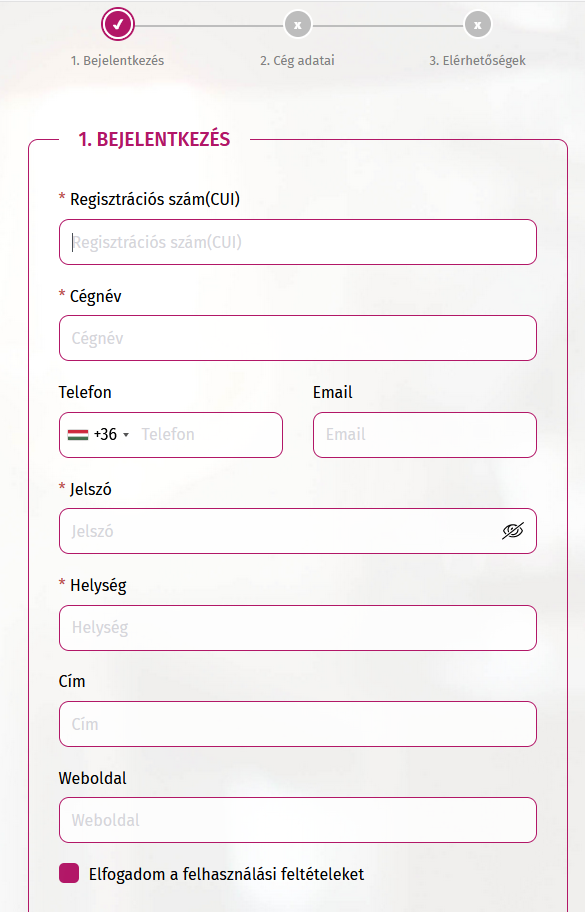Toggle password visibility eye icon

click(512, 530)
